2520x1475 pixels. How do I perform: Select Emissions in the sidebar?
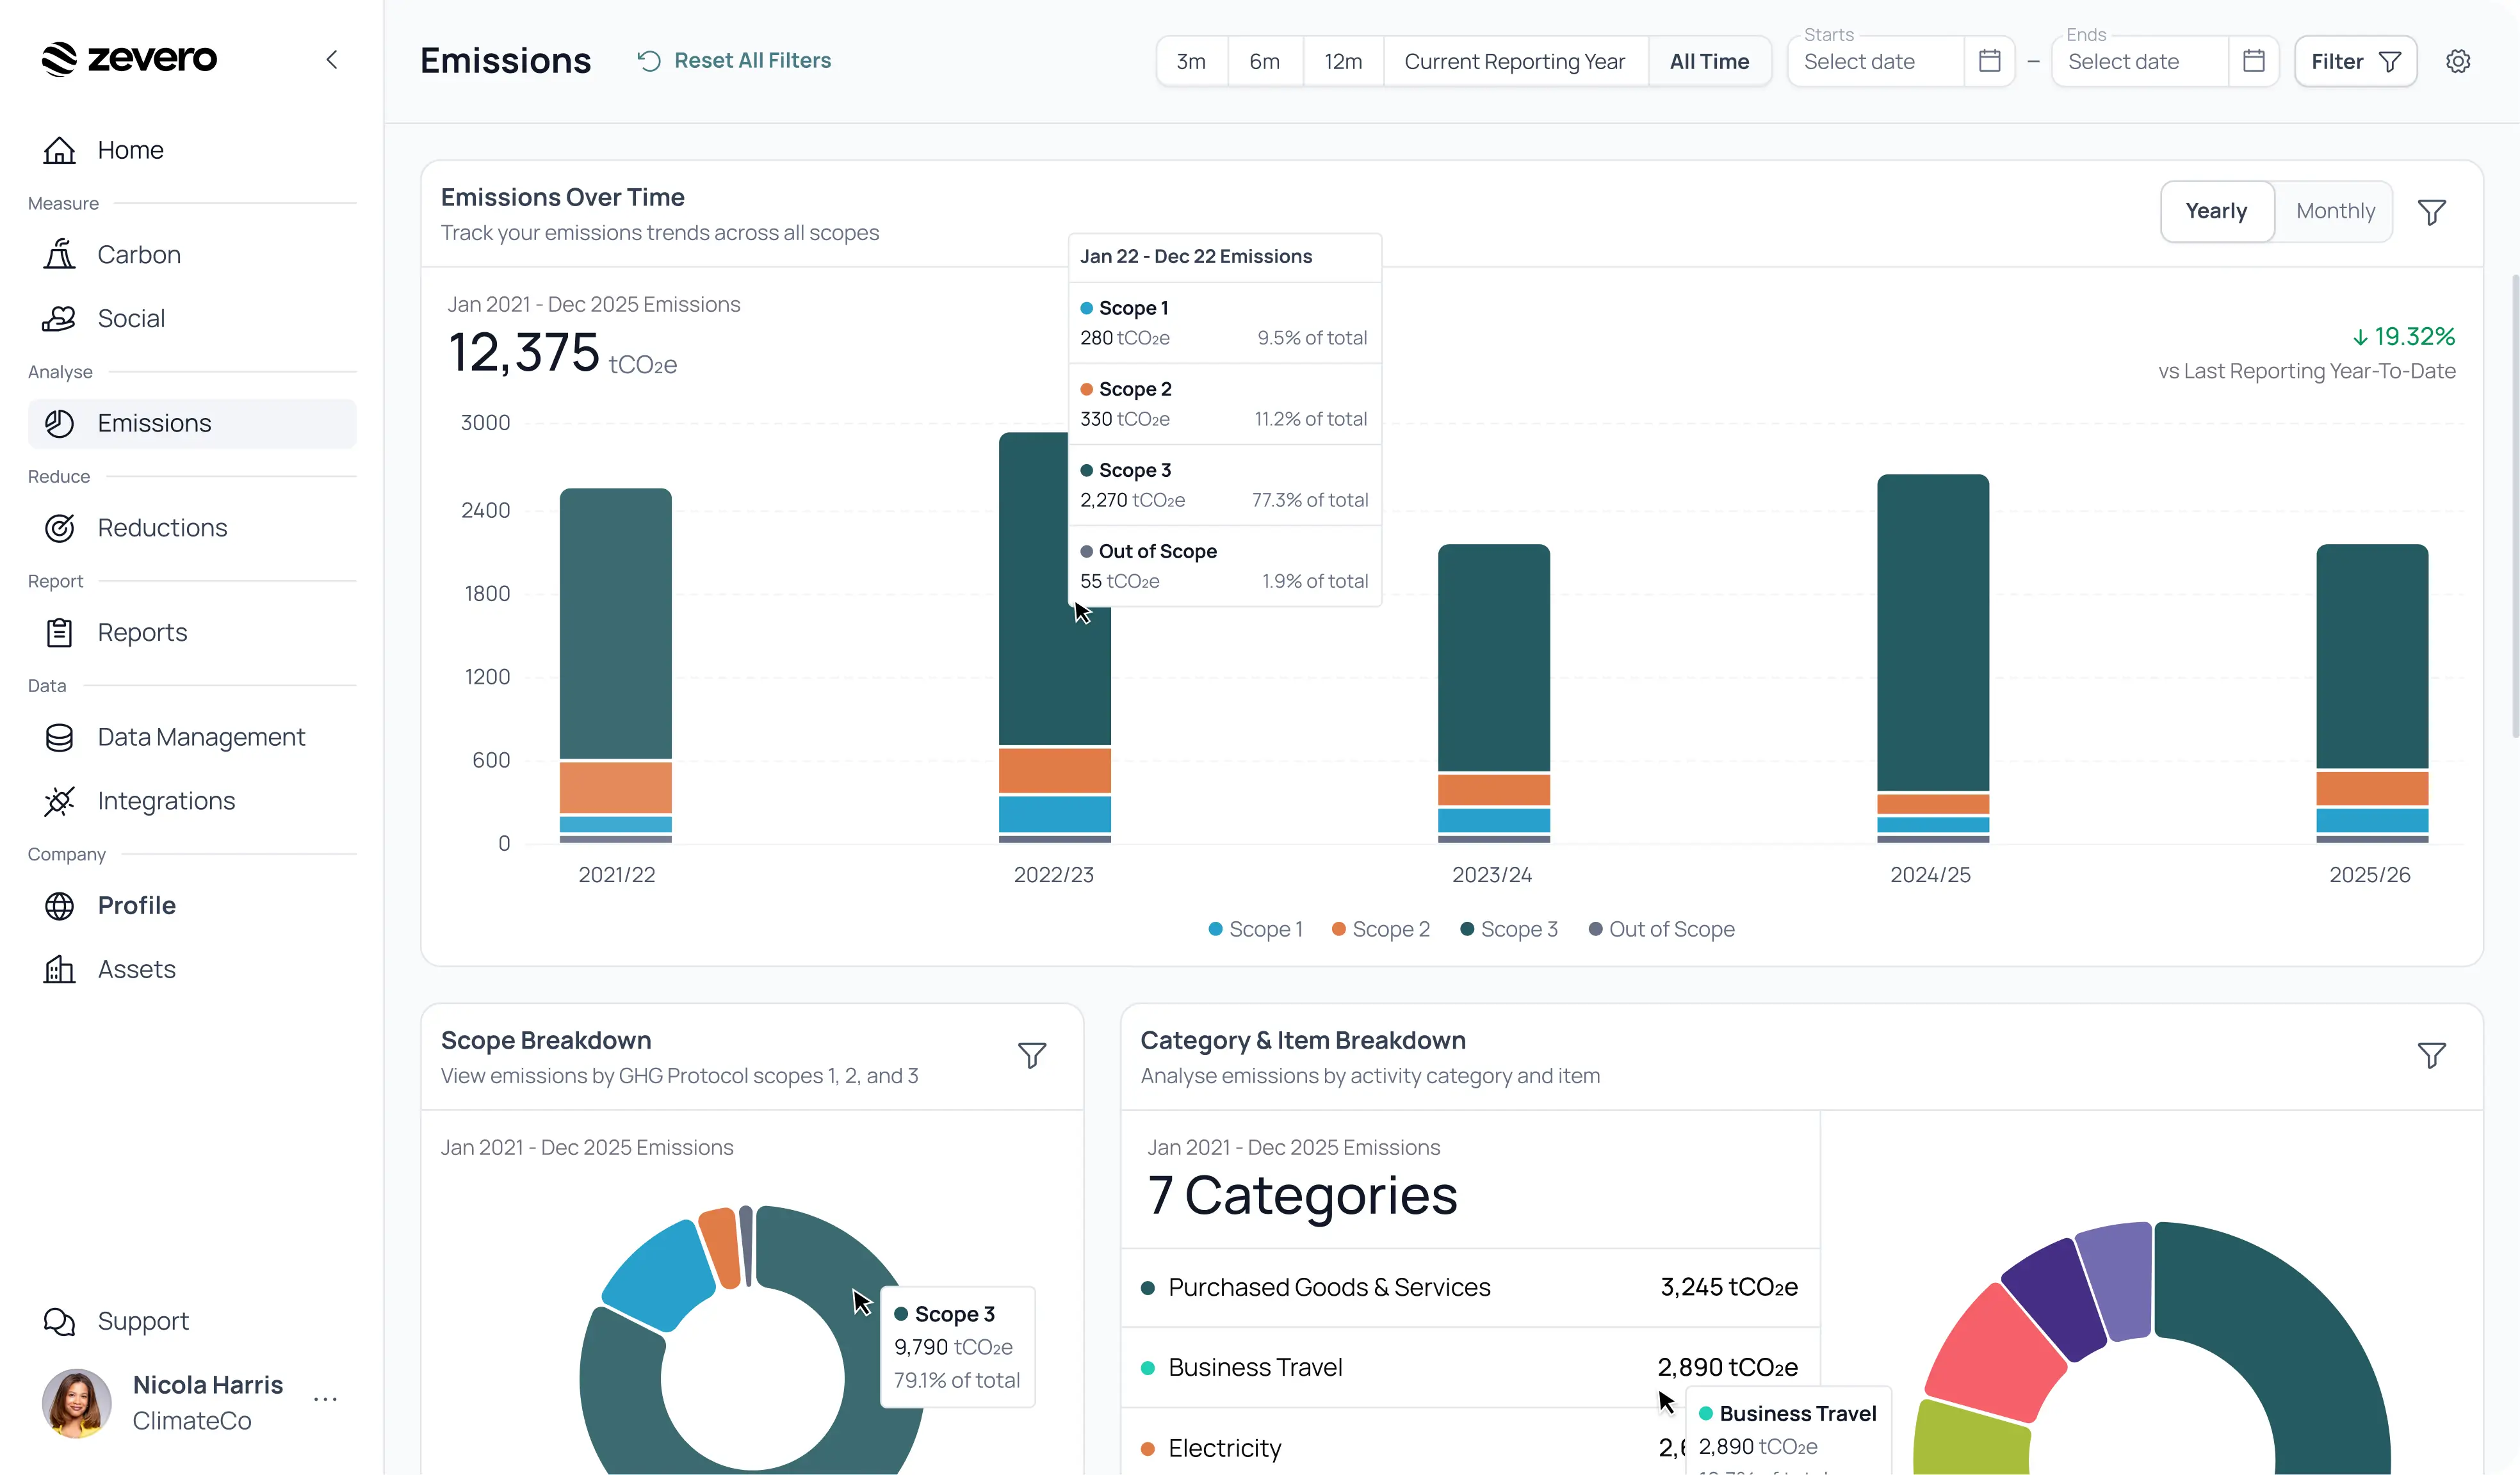(x=192, y=424)
